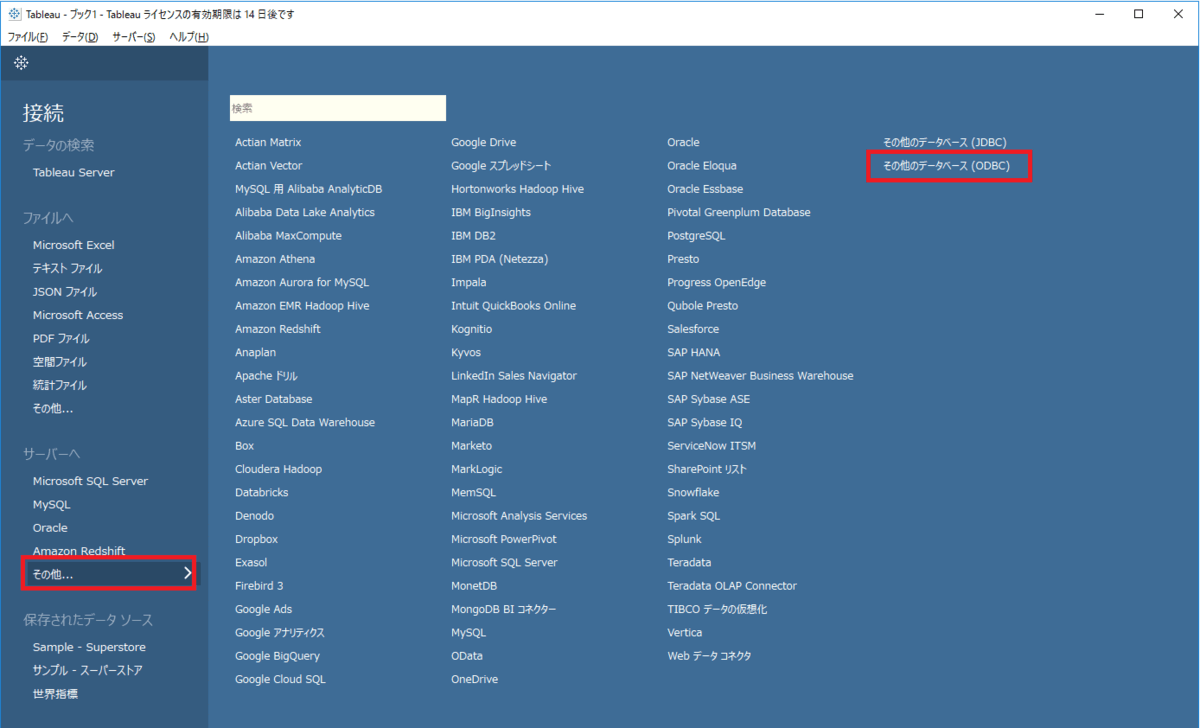Select Amazon Redshift in the sidebar

79,551
